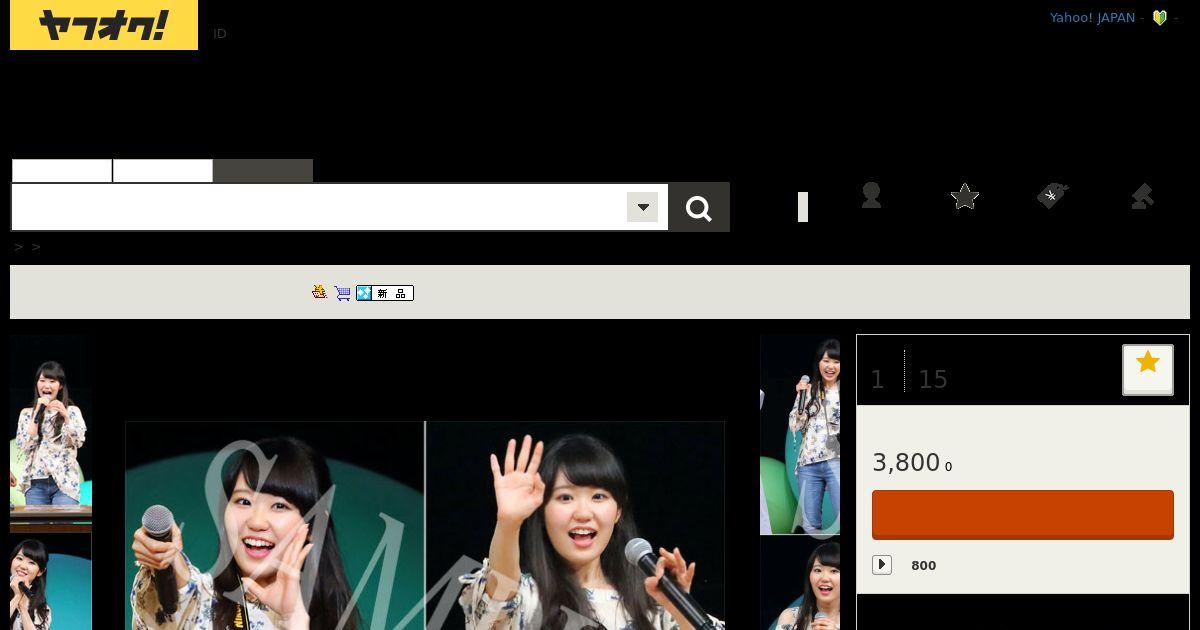Open the large main product photo
This screenshot has height=630, width=1200.
(x=425, y=526)
